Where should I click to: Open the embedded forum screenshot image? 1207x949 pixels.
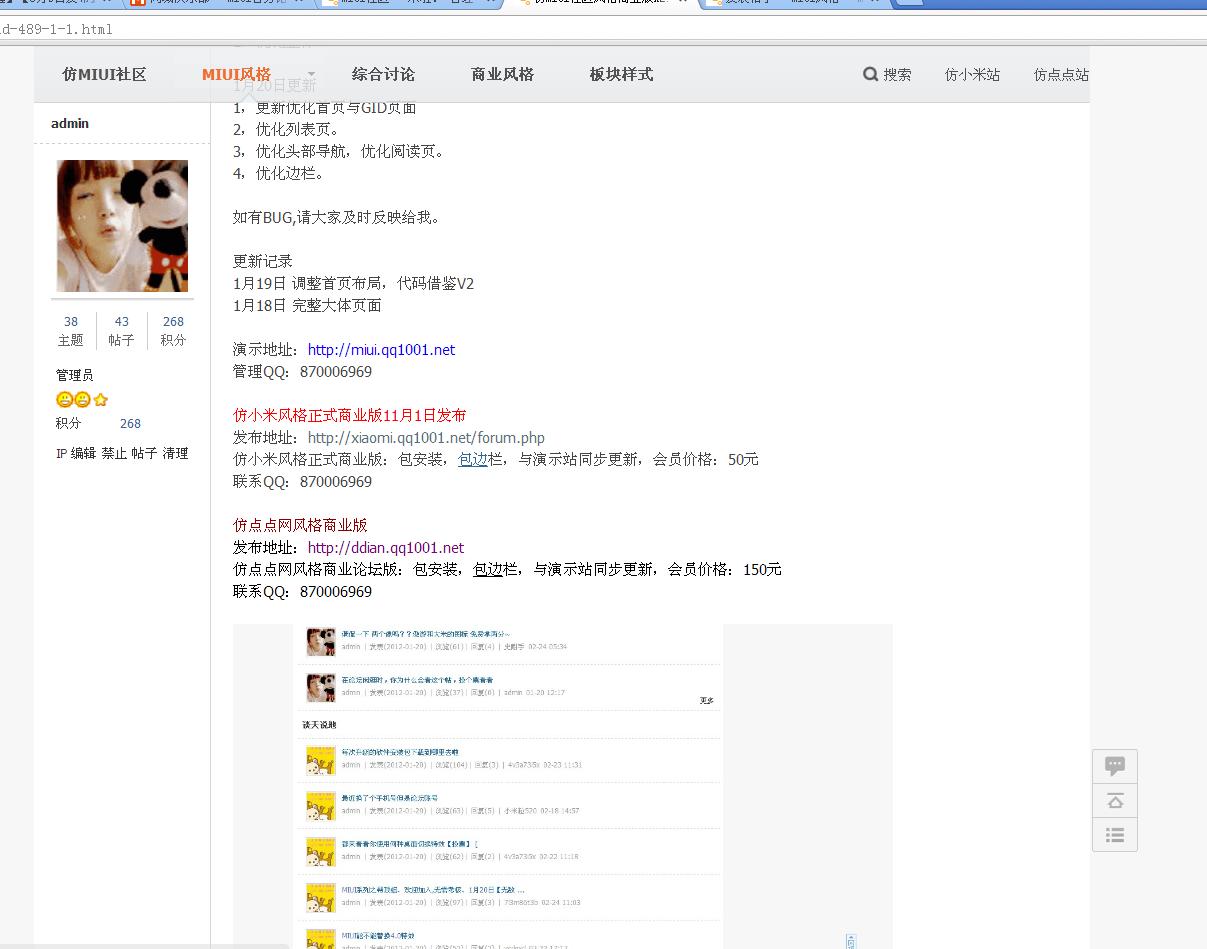pos(563,786)
